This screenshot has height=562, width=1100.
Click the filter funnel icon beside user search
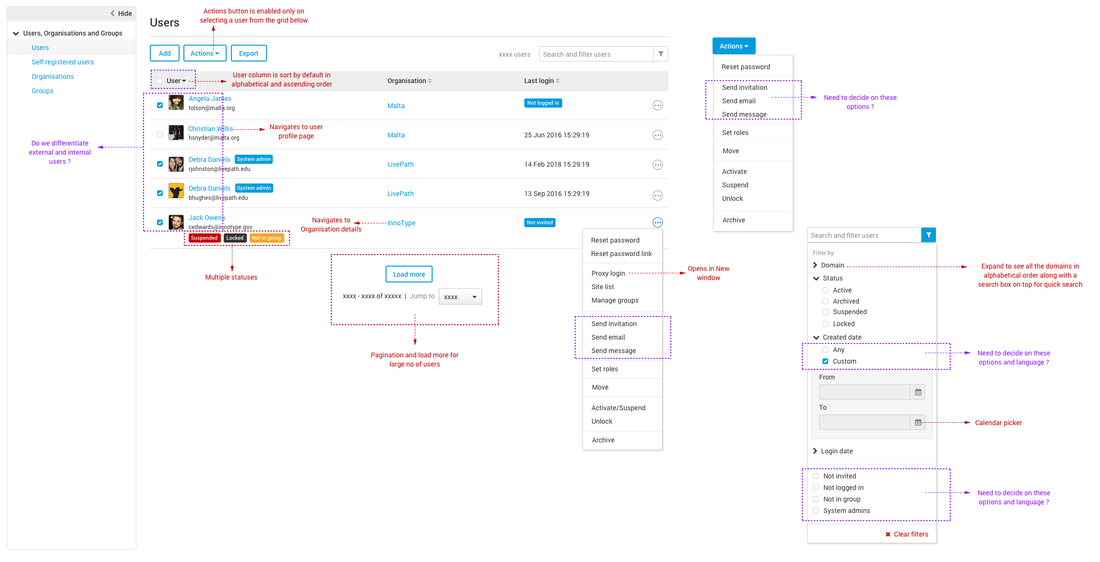coord(660,54)
